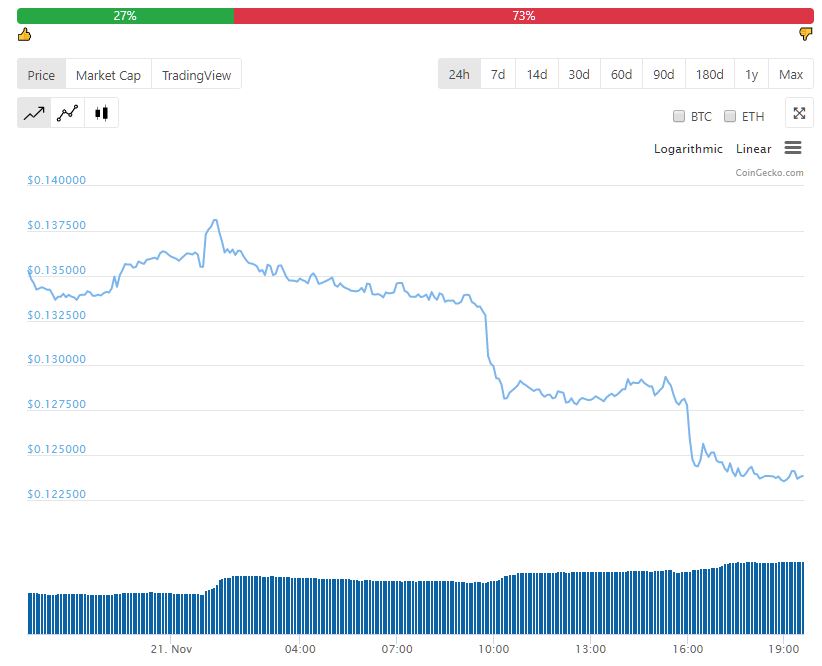Switch to candlestick chart icon

(x=101, y=114)
